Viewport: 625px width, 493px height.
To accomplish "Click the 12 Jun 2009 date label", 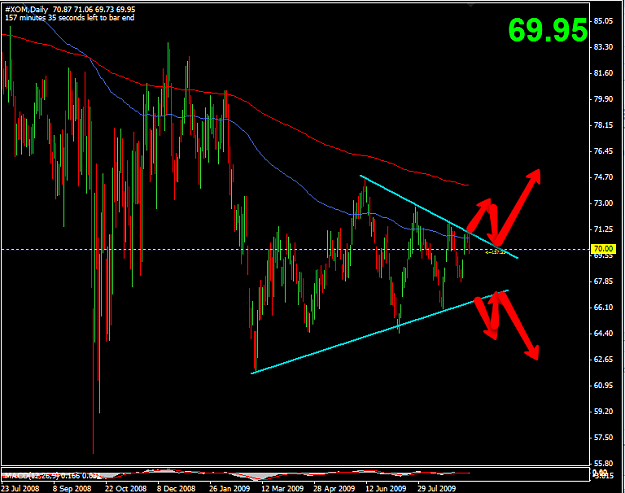I will [x=386, y=488].
